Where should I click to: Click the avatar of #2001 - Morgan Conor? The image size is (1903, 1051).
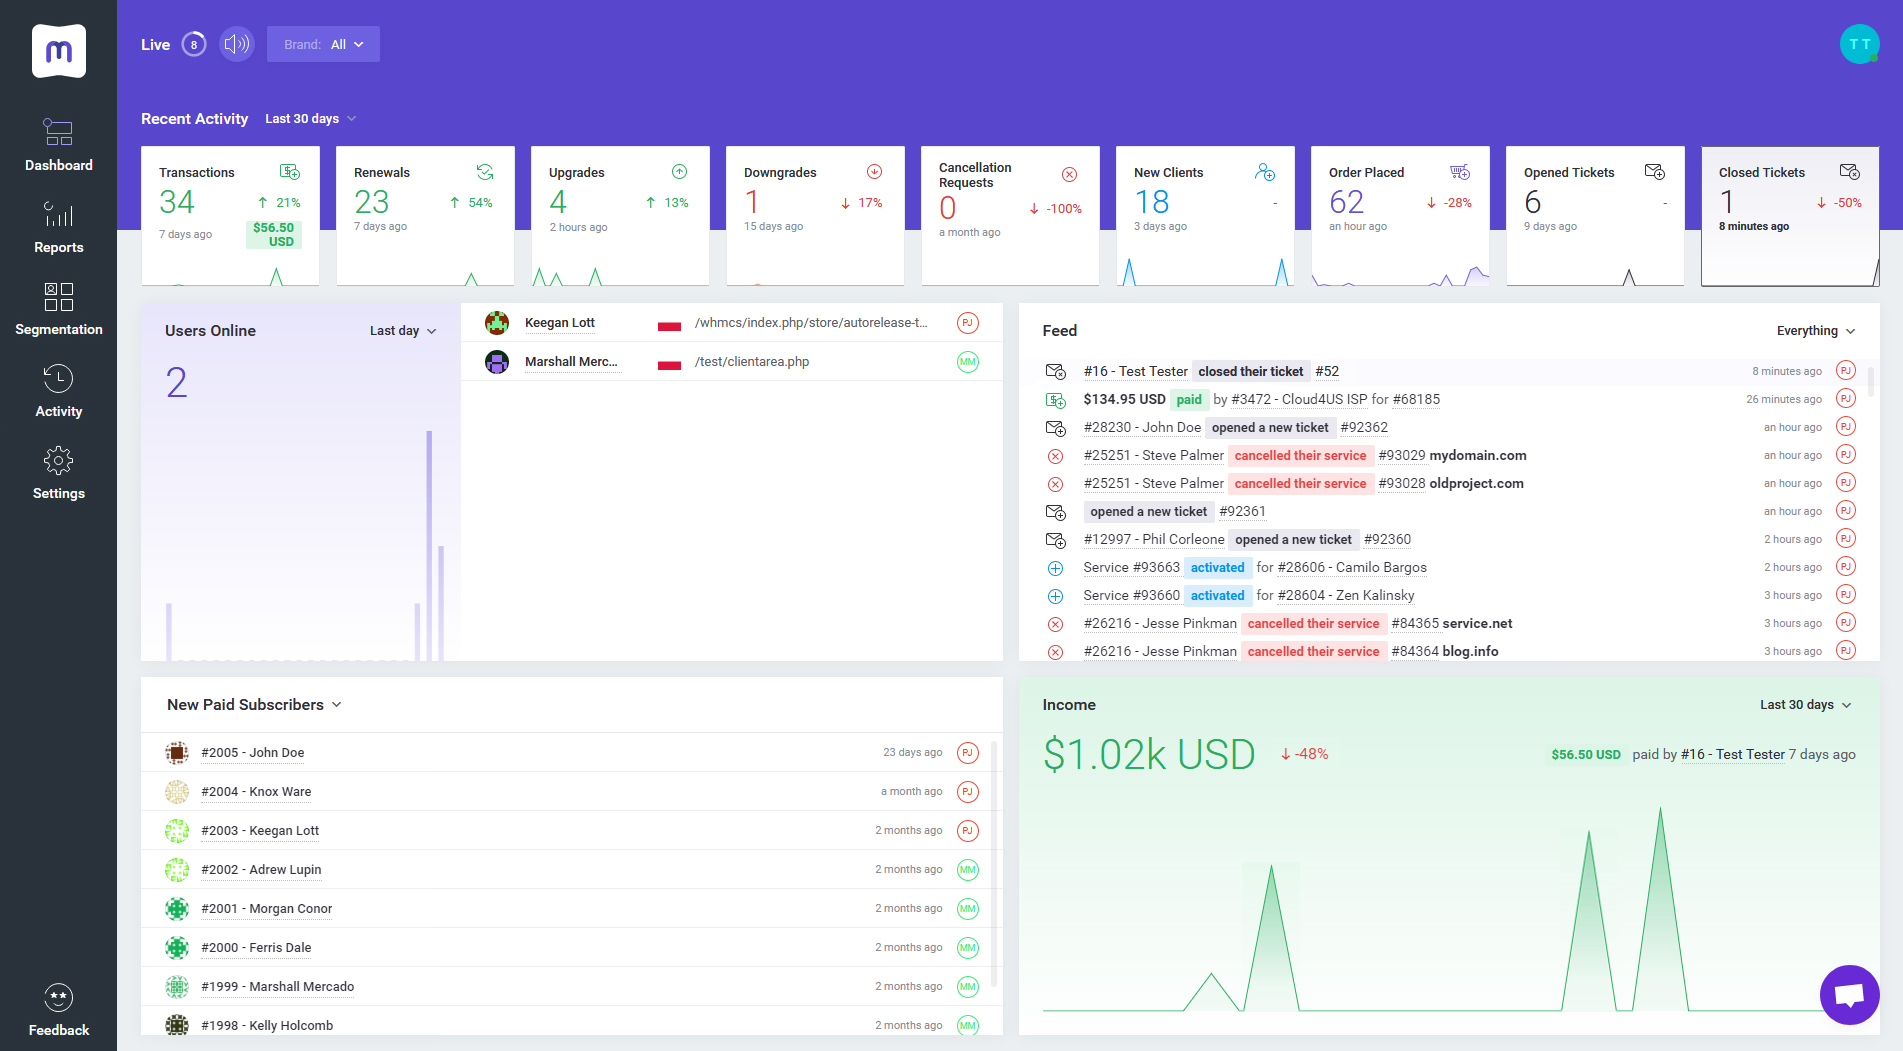[177, 909]
